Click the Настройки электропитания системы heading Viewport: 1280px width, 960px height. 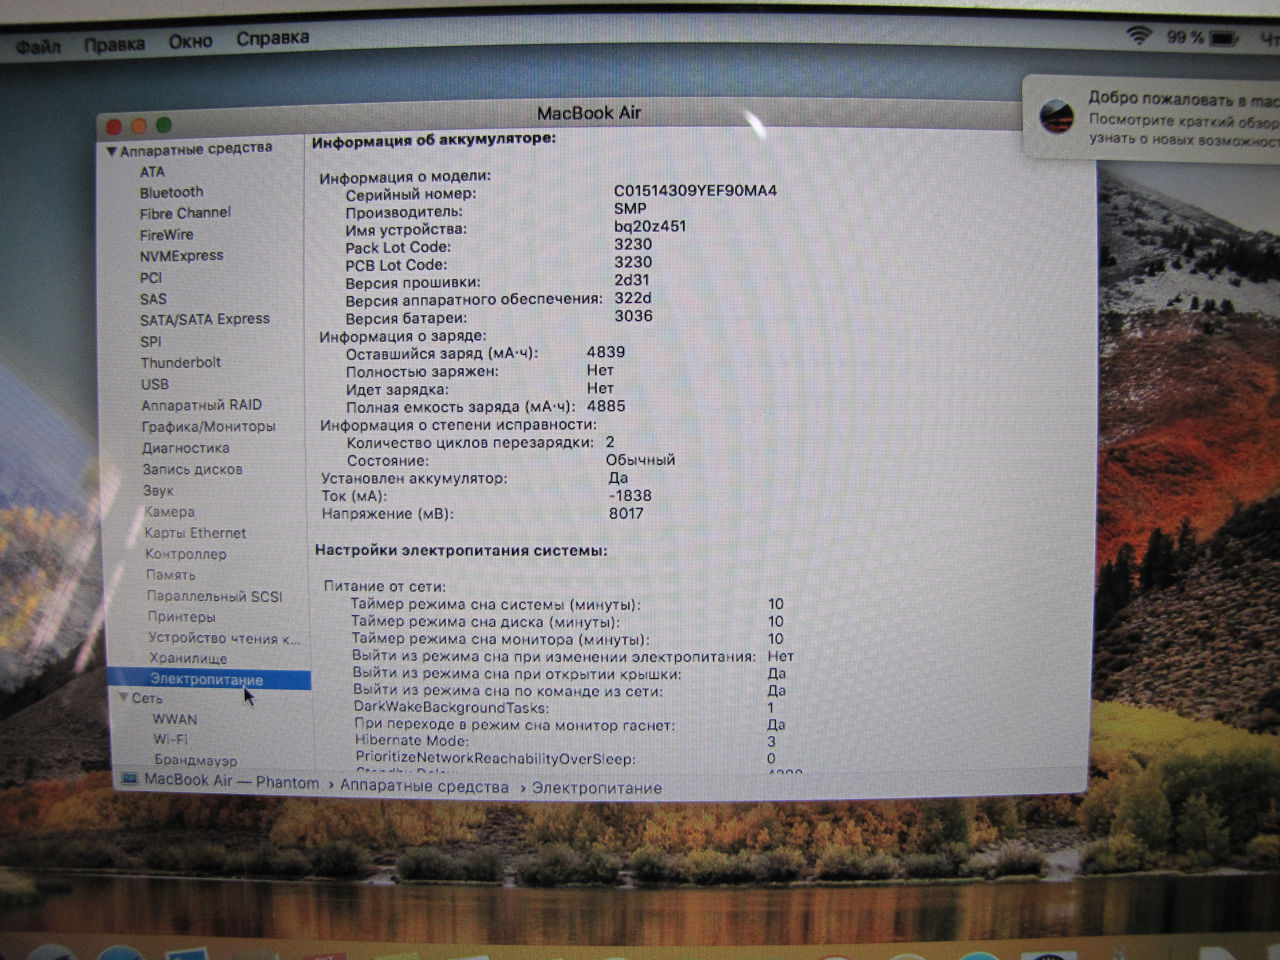point(461,550)
